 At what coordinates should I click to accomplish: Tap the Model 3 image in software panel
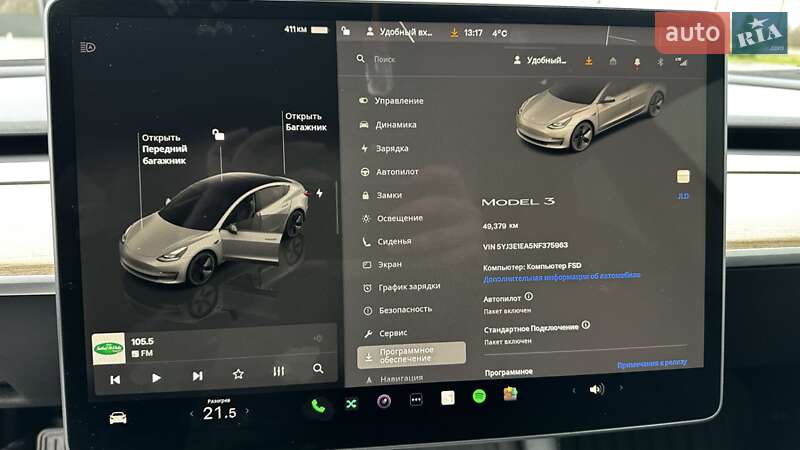point(590,116)
